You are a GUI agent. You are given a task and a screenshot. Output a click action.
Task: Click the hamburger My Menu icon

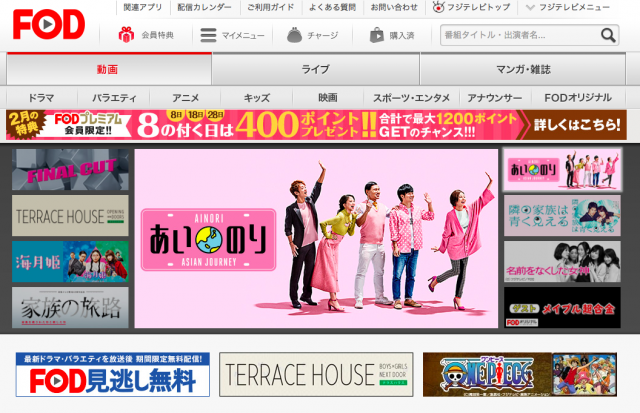(208, 35)
